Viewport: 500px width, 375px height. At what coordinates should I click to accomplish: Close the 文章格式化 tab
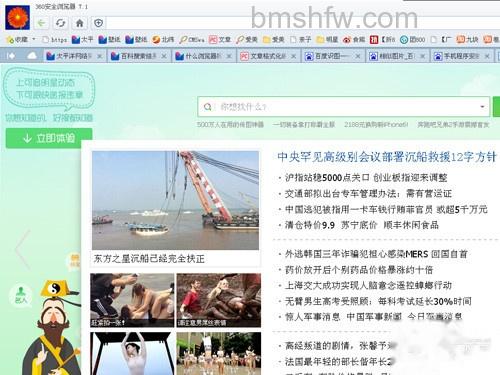(294, 56)
